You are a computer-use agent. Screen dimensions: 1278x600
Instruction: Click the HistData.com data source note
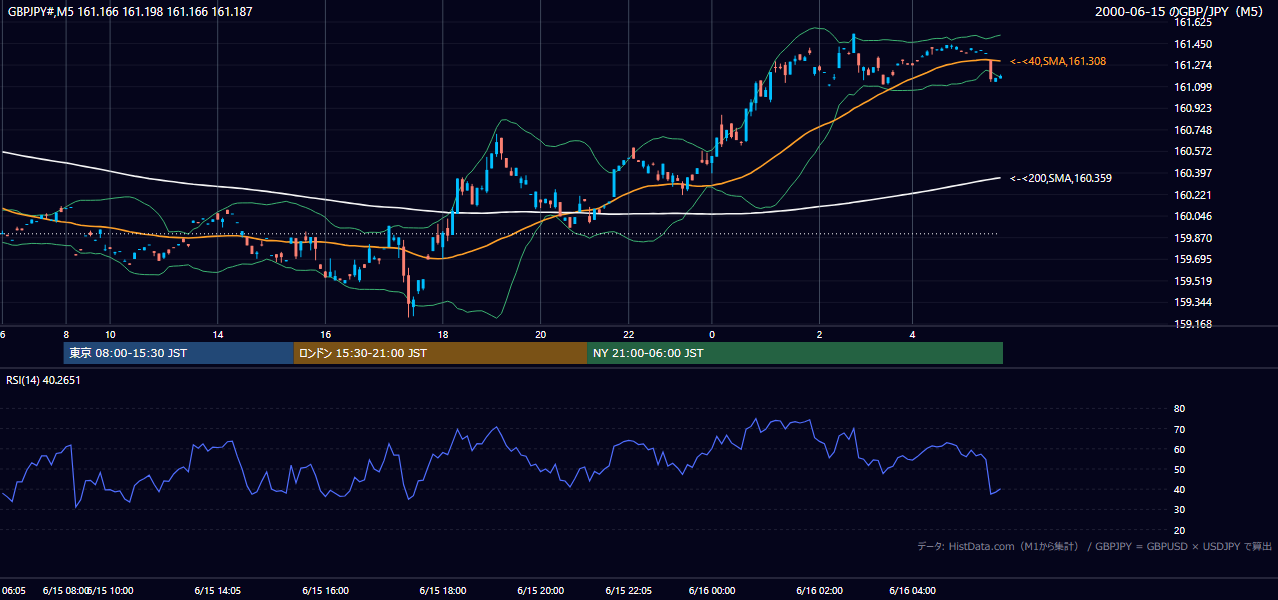coord(1094,546)
